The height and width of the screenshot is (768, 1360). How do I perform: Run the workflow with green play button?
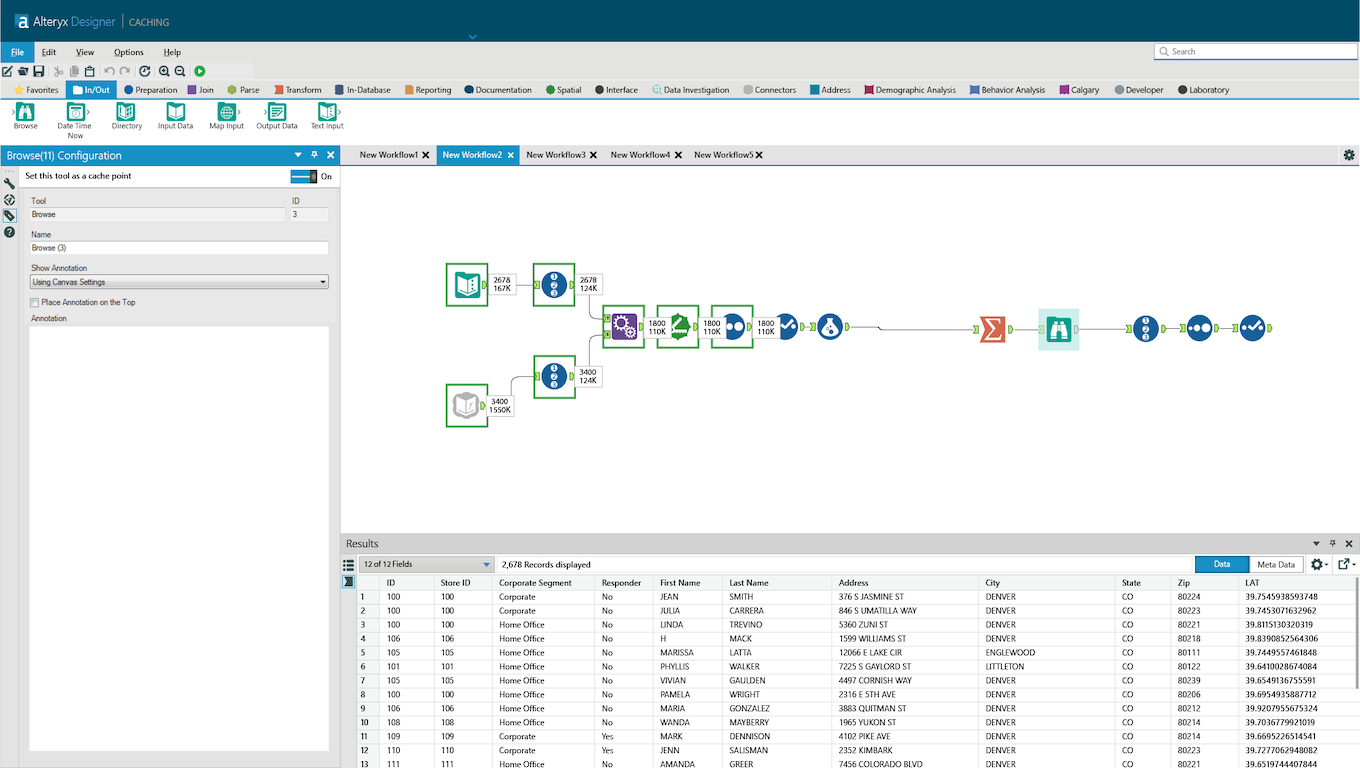200,71
